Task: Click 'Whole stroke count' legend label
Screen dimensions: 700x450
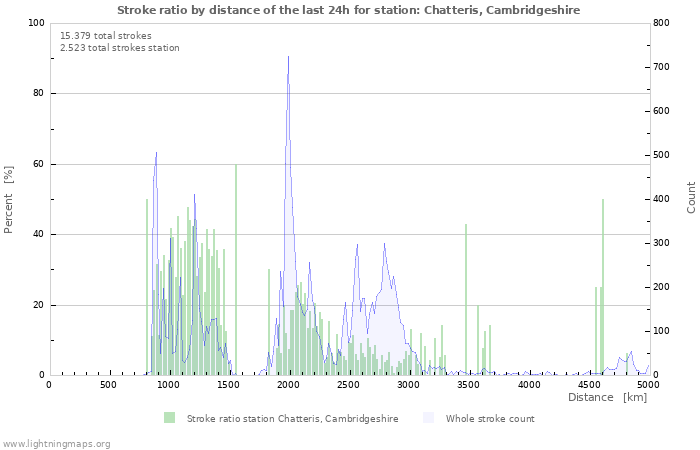Action: tap(490, 419)
